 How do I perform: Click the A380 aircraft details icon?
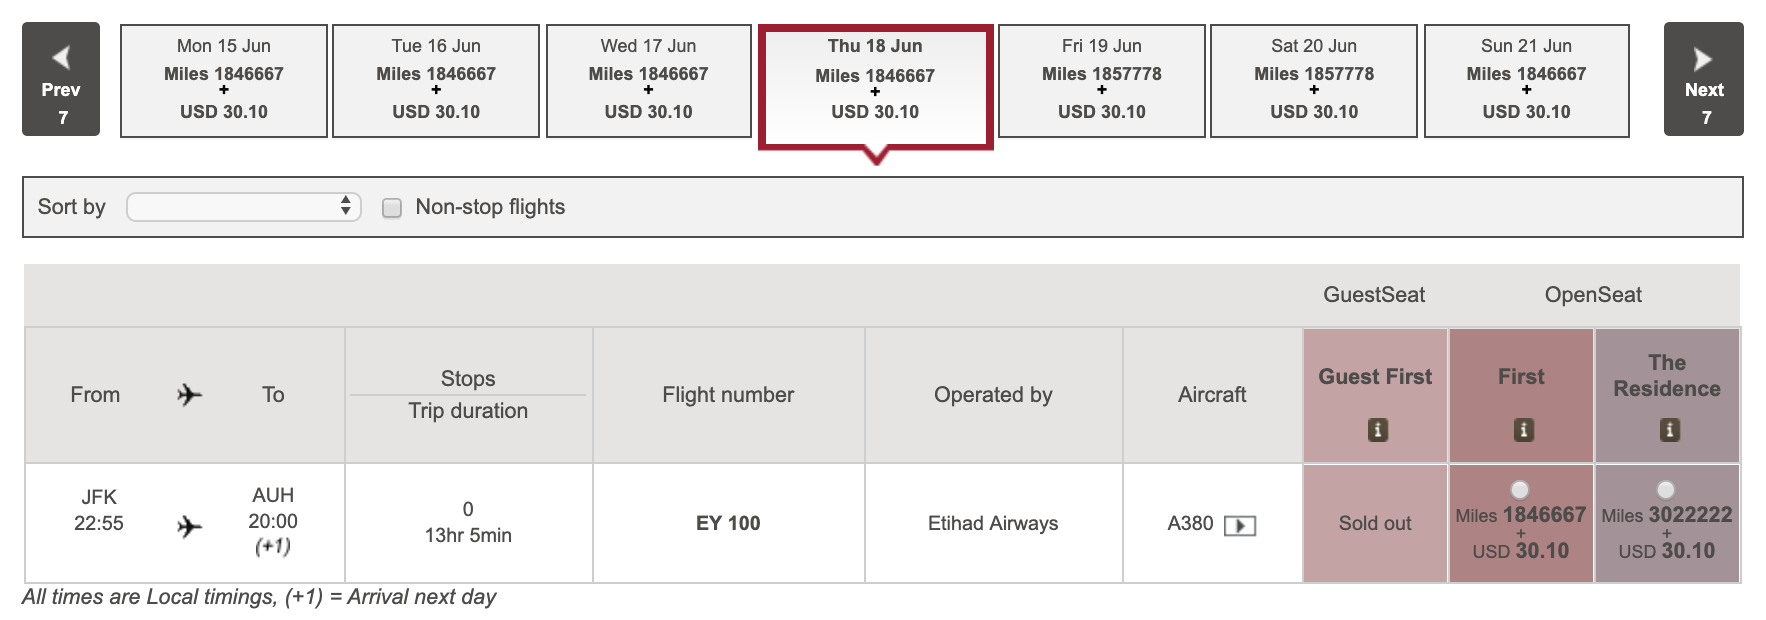point(1240,525)
